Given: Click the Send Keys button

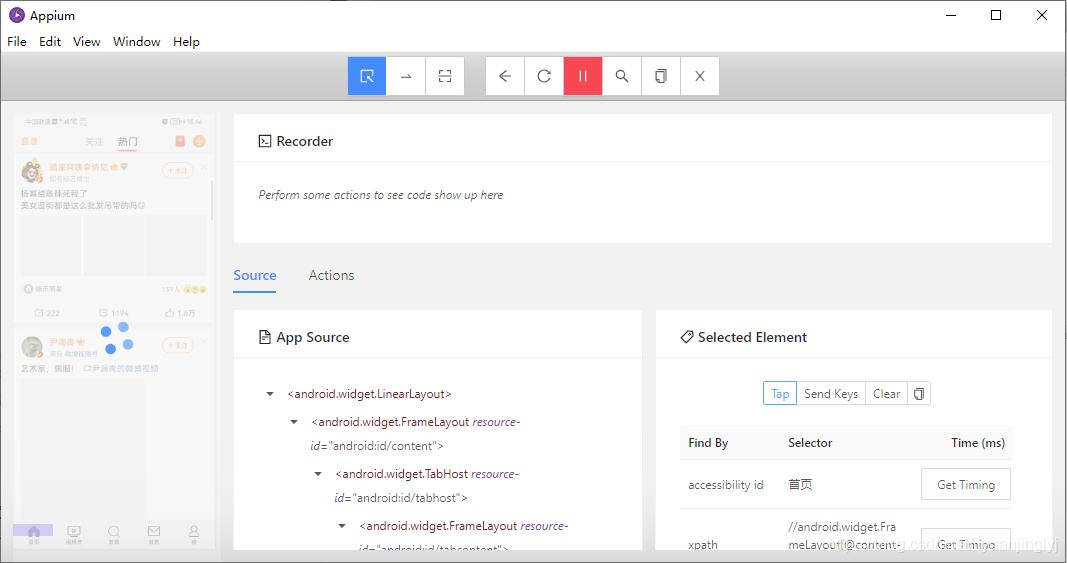Looking at the screenshot, I should tap(831, 394).
